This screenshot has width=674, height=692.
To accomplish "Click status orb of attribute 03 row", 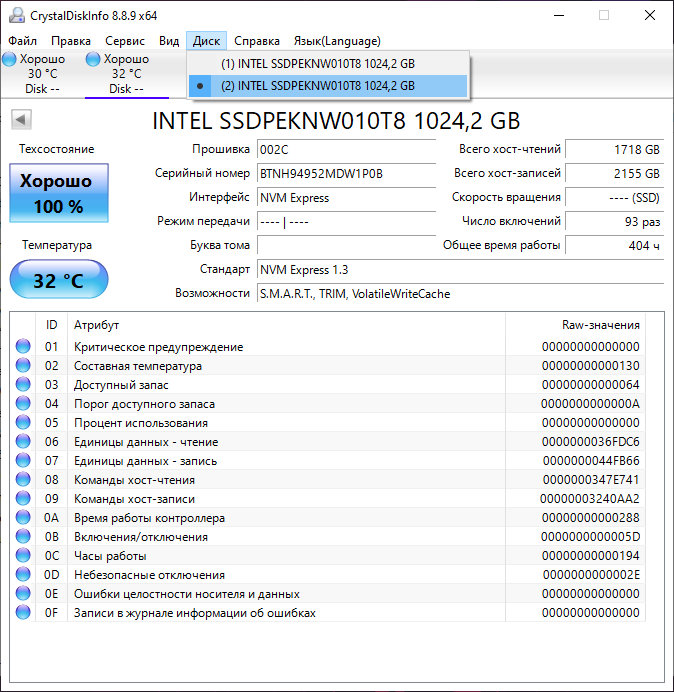I will [x=23, y=384].
